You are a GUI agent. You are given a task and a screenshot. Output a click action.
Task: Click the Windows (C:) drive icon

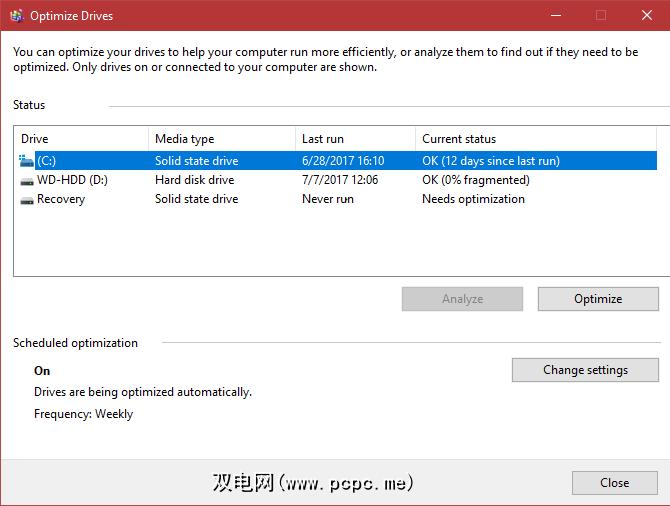(x=26, y=160)
